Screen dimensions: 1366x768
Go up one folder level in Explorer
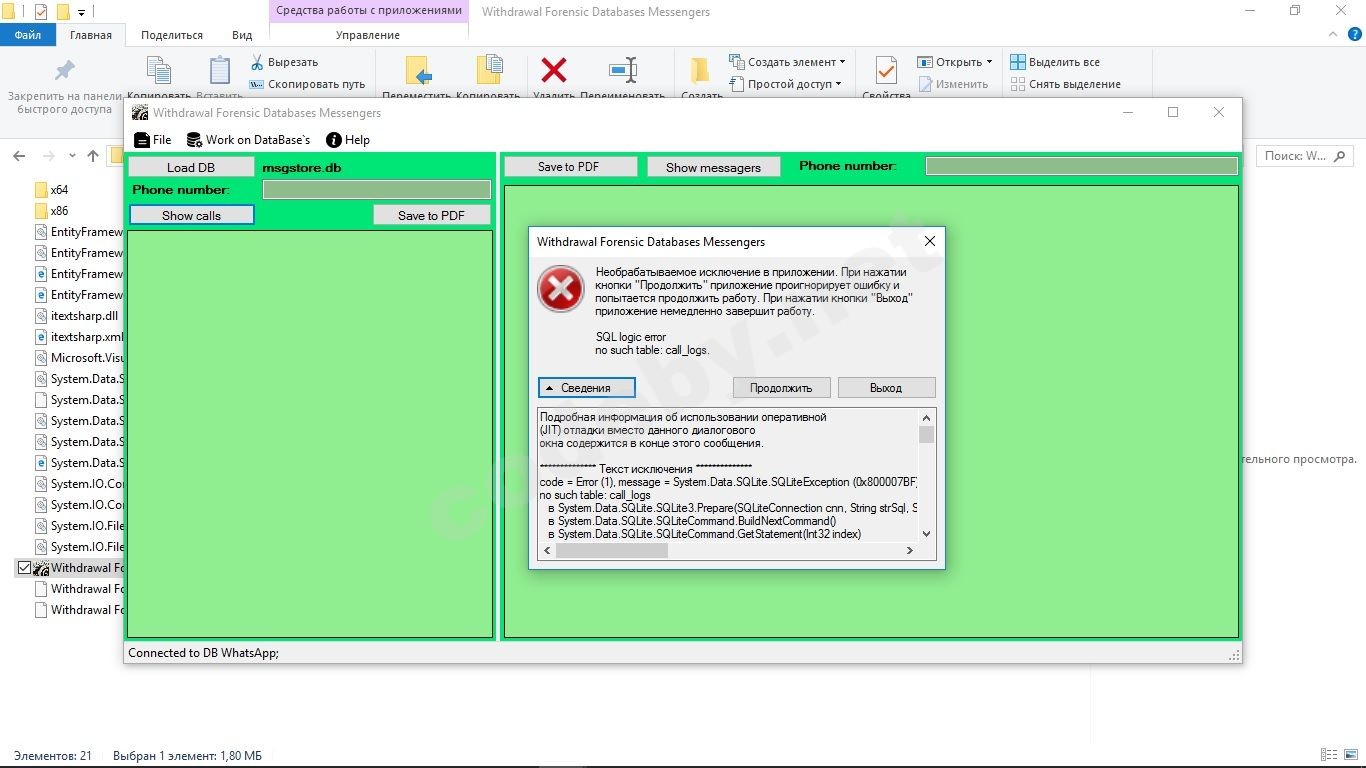click(93, 156)
